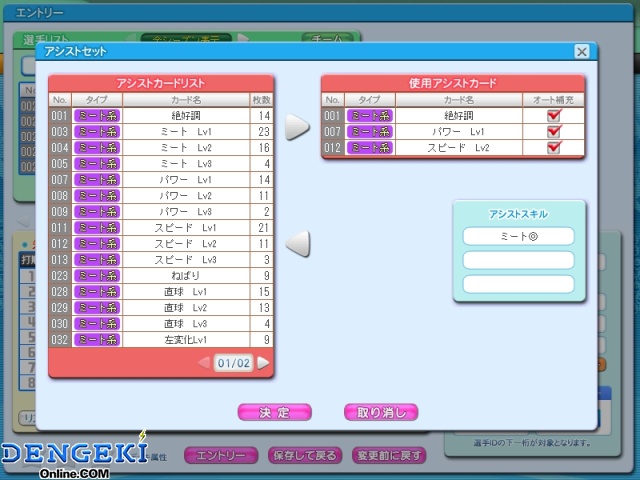Viewport: 640px width, 480px height.
Task: Click ミート系 badge of used card 012
Action: click(x=370, y=147)
